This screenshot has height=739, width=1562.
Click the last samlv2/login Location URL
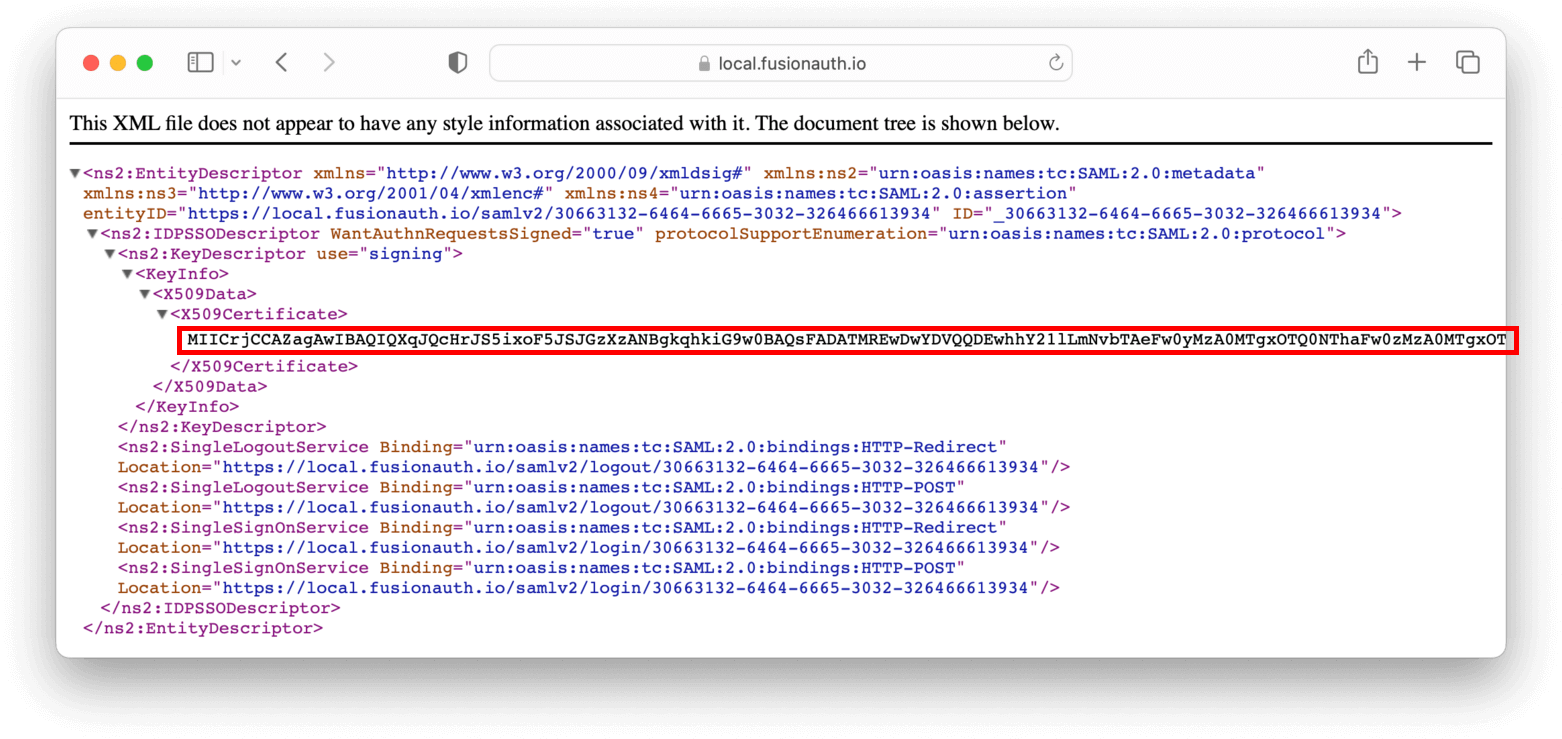pyautogui.click(x=626, y=587)
